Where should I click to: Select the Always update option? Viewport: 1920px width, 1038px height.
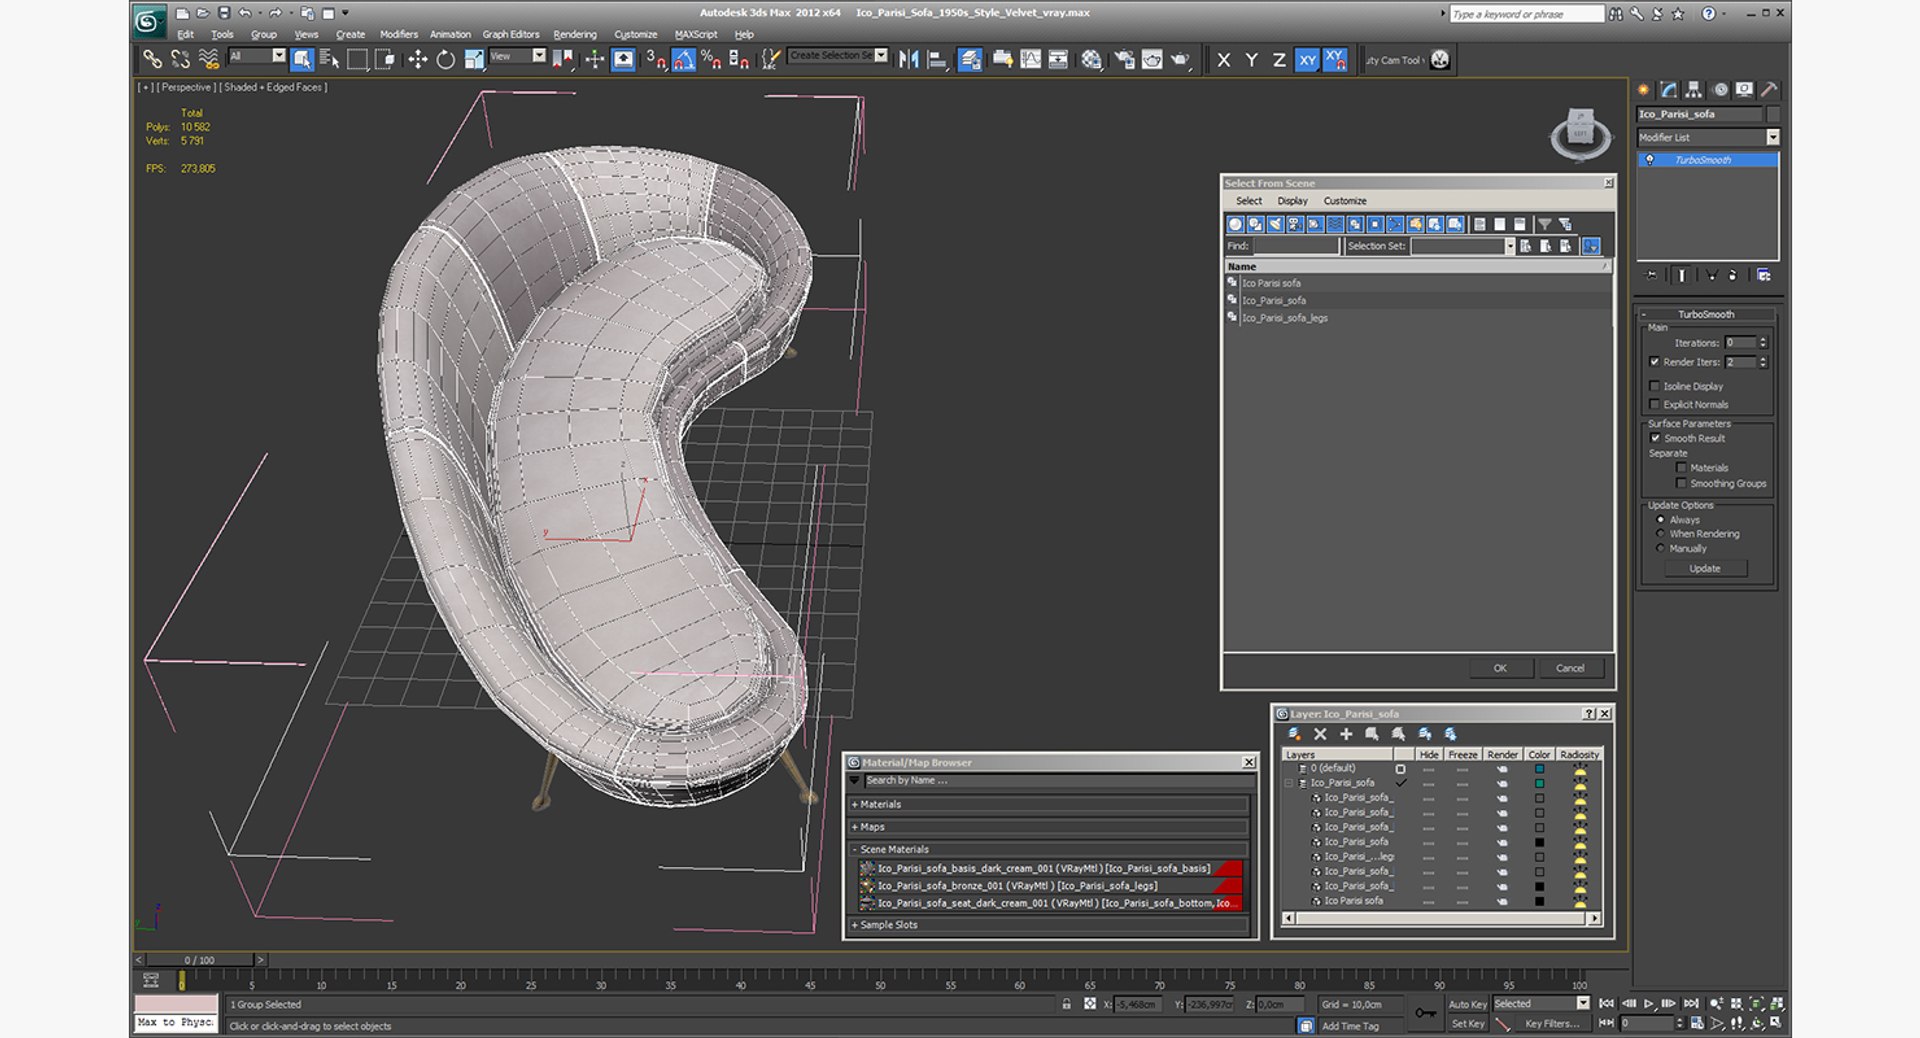pyautogui.click(x=1661, y=520)
